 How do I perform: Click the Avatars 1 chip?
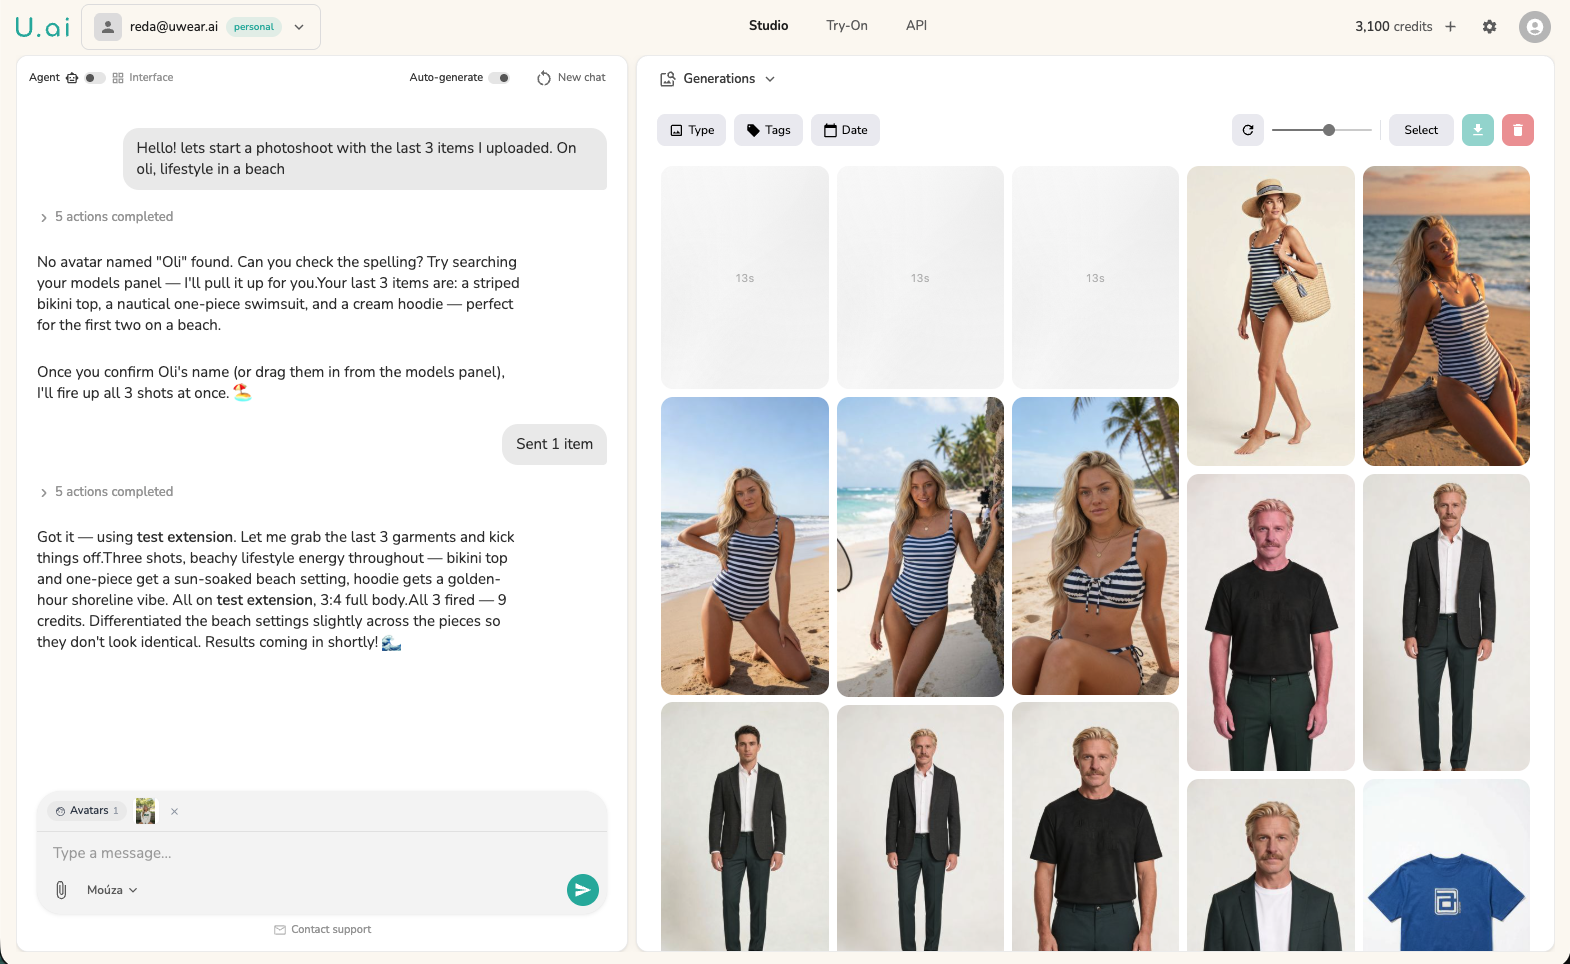click(87, 811)
